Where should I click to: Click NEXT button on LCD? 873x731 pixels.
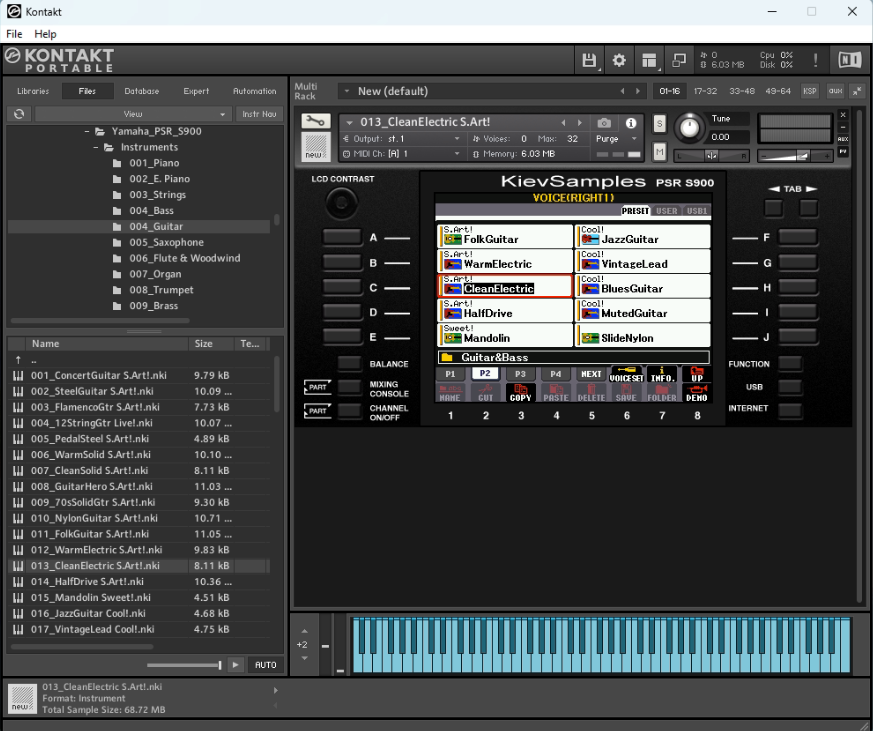591,374
